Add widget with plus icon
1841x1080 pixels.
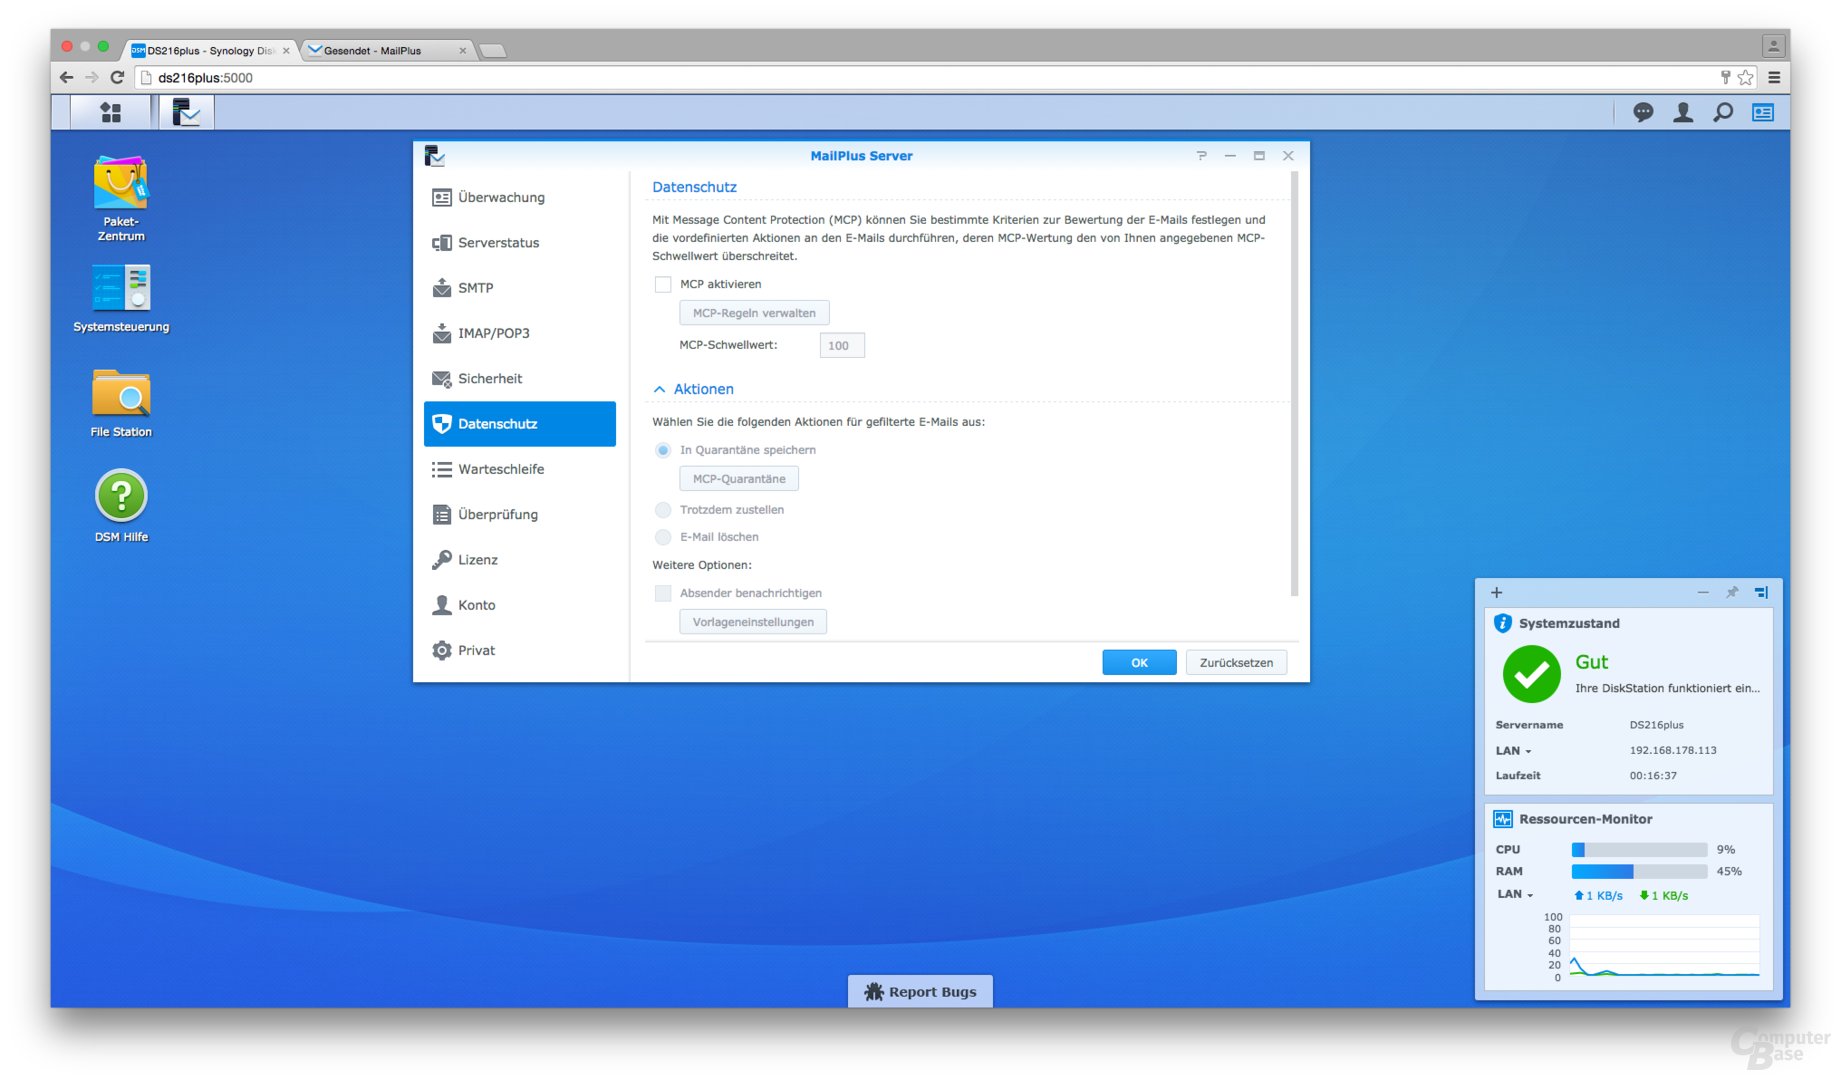[1497, 592]
